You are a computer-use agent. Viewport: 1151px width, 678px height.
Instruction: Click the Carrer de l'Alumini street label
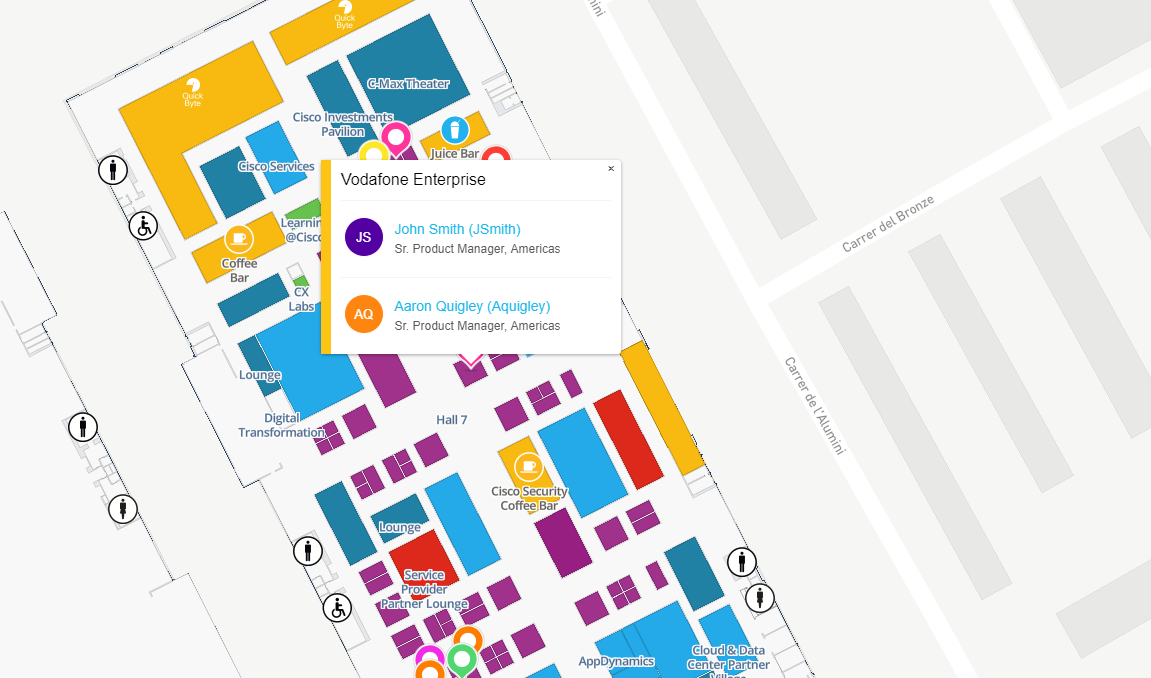pyautogui.click(x=815, y=406)
